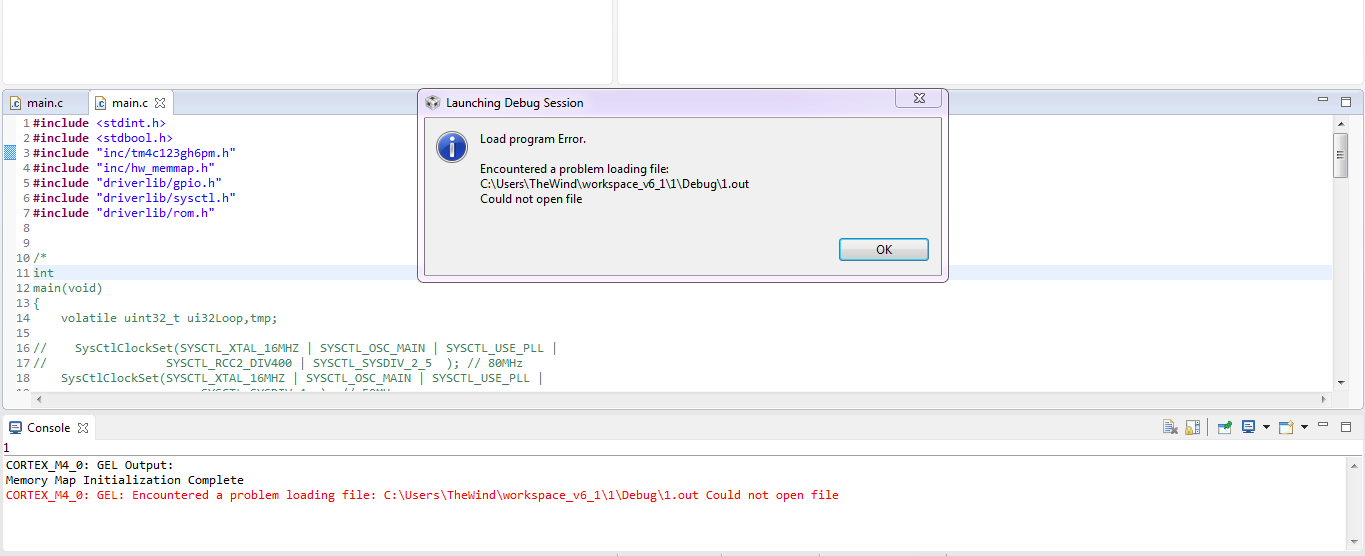Screen dimensions: 1365x556
Task: Select the Console tab
Action: pyautogui.click(x=48, y=428)
